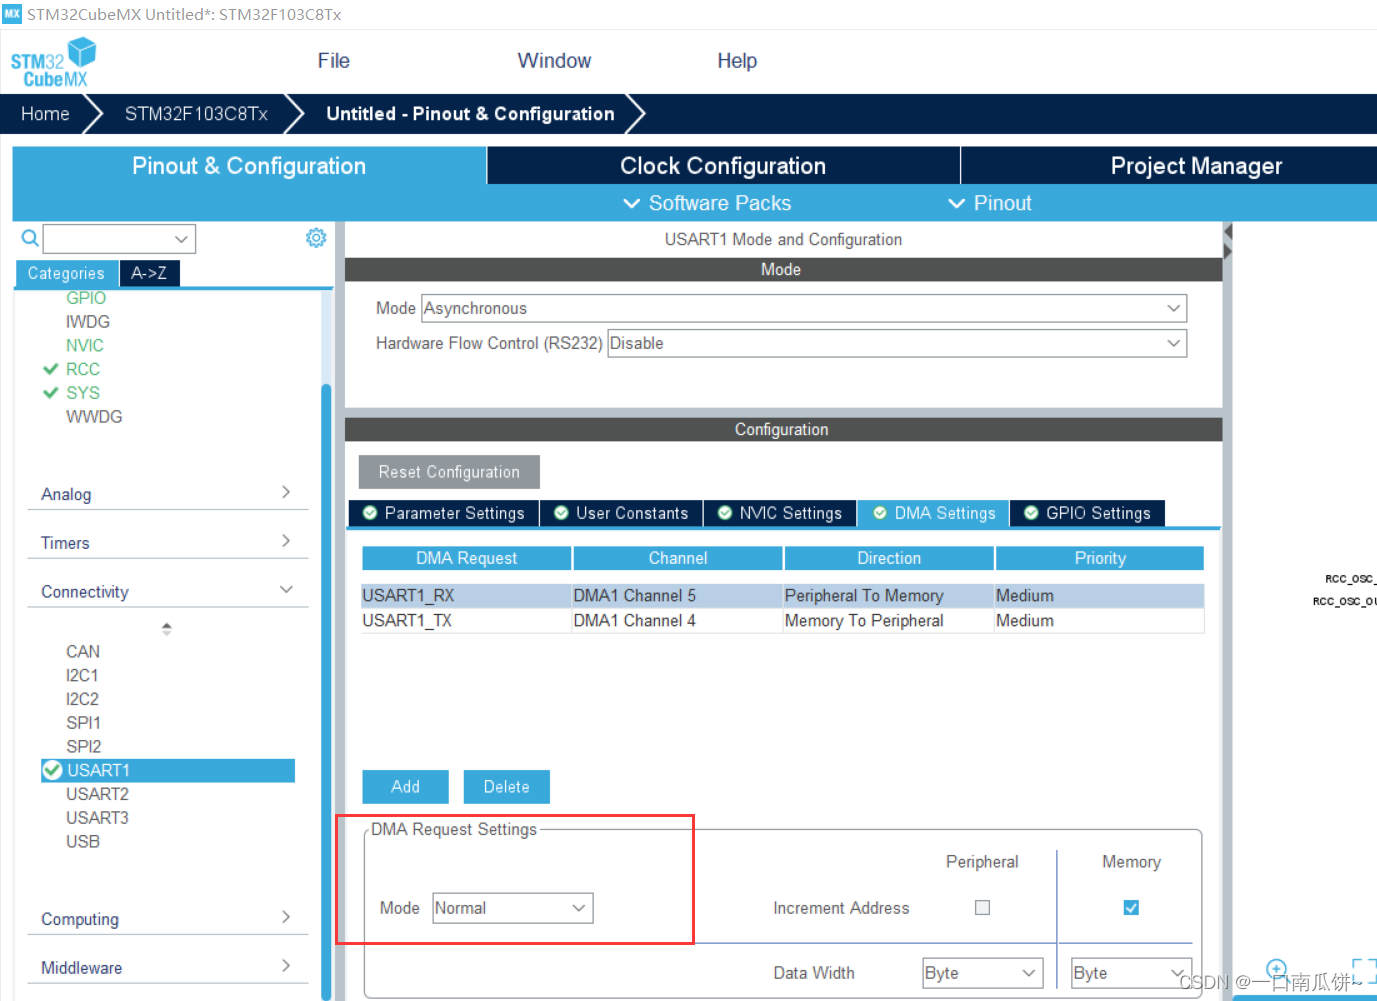Image resolution: width=1377 pixels, height=1001 pixels.
Task: Select CAN in the Connectivity list
Action: tap(83, 652)
